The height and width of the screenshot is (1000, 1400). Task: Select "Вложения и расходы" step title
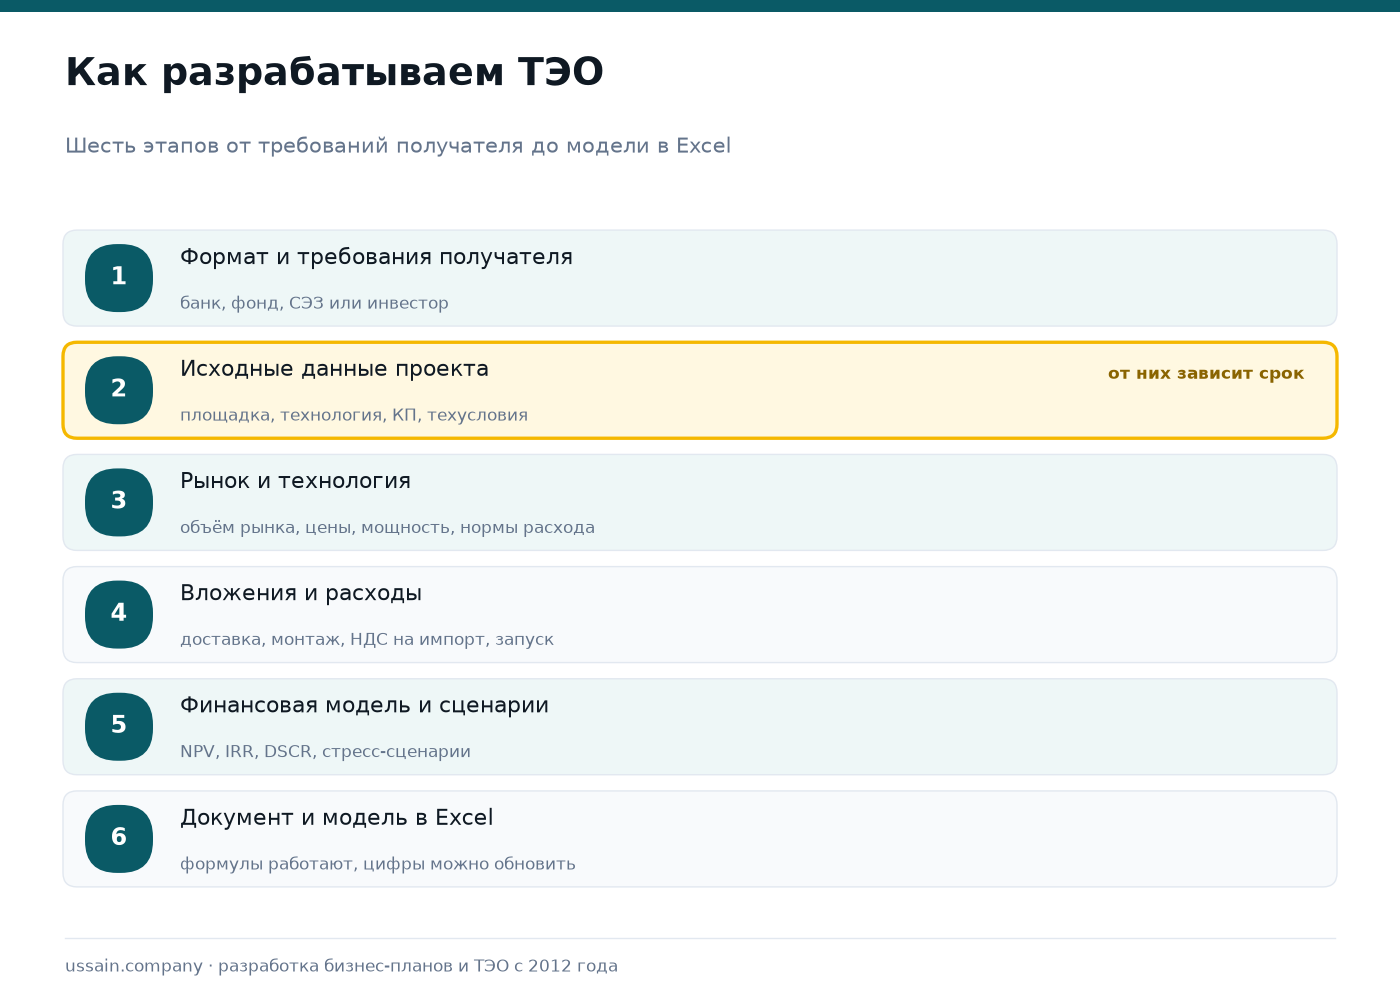click(301, 593)
